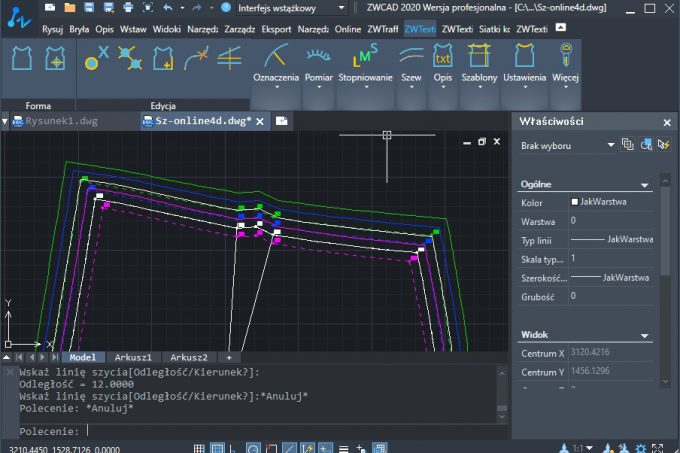Select the orange parallel lines tool in Edycja
The height and width of the screenshot is (453, 680).
point(229,58)
